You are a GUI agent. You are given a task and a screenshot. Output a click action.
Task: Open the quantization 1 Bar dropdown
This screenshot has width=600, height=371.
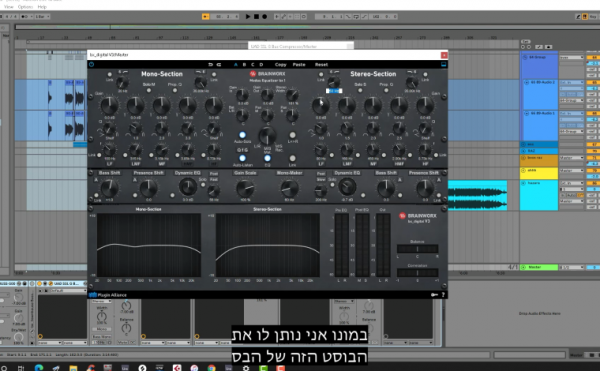tap(42, 16)
